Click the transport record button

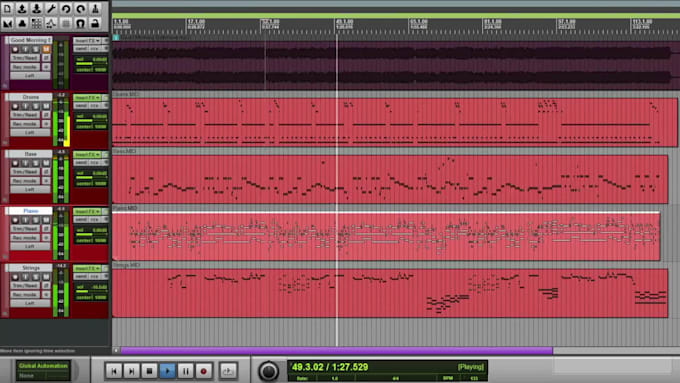click(x=203, y=371)
